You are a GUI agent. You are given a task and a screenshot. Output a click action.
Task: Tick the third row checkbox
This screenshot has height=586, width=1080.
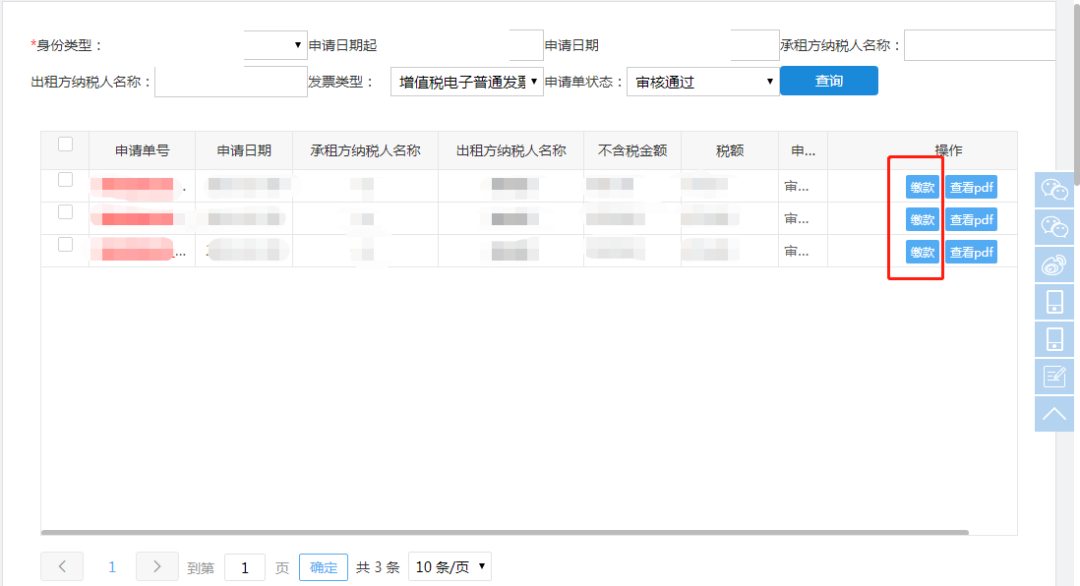[65, 244]
